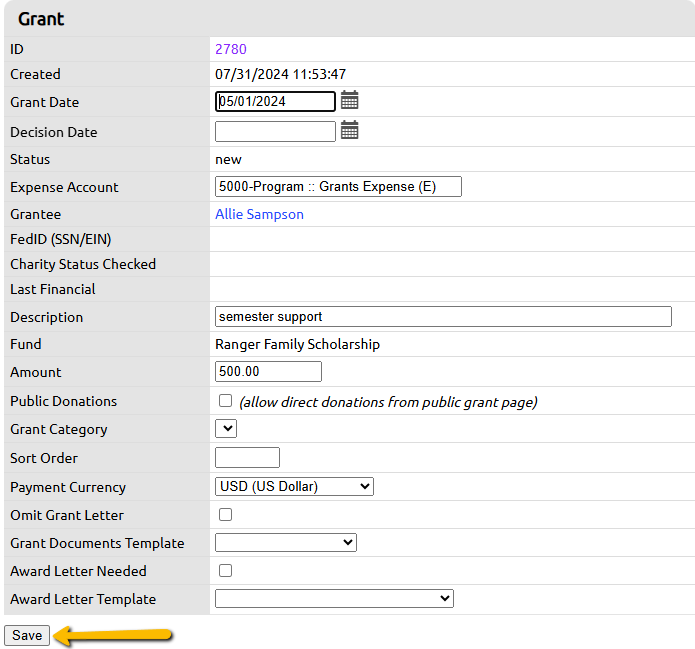Focus the Grant Date input field
Image resolution: width=695 pixels, height=649 pixels.
pyautogui.click(x=275, y=101)
